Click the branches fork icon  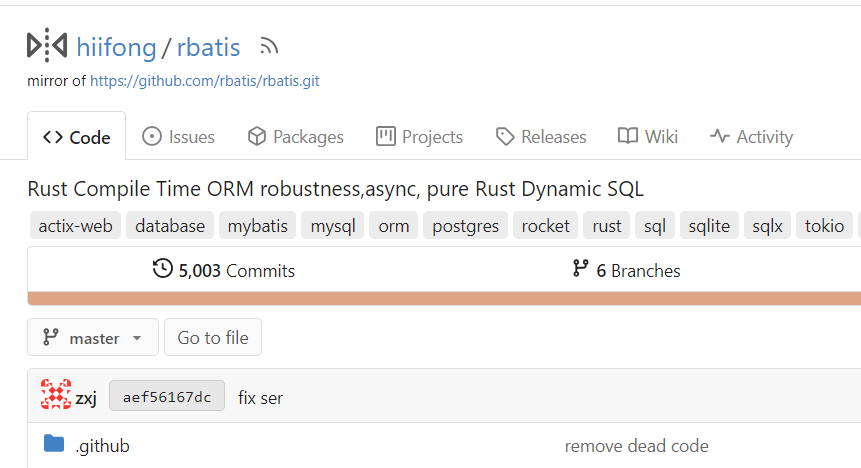pos(580,269)
